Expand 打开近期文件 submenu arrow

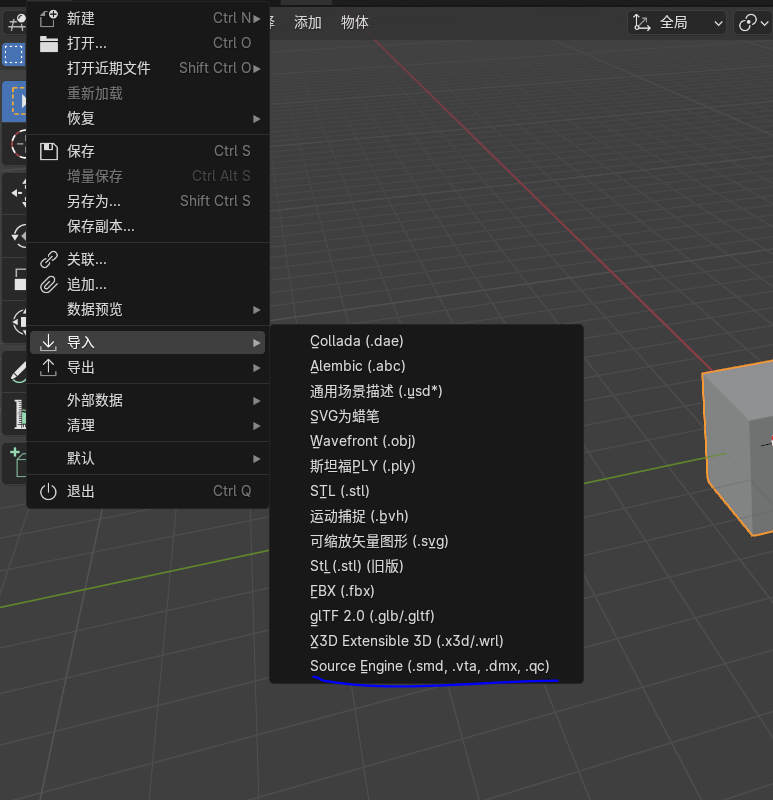click(257, 68)
